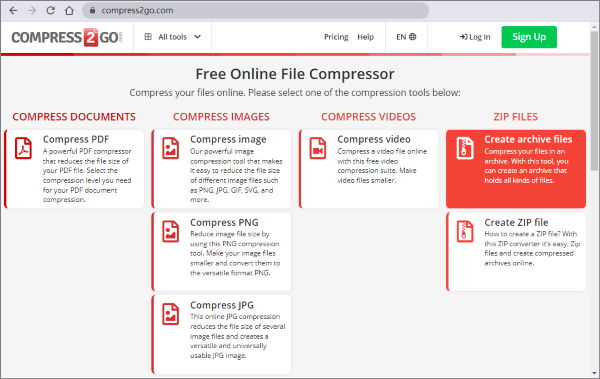Click the scrollbar up arrow
The height and width of the screenshot is (379, 600).
click(x=594, y=27)
